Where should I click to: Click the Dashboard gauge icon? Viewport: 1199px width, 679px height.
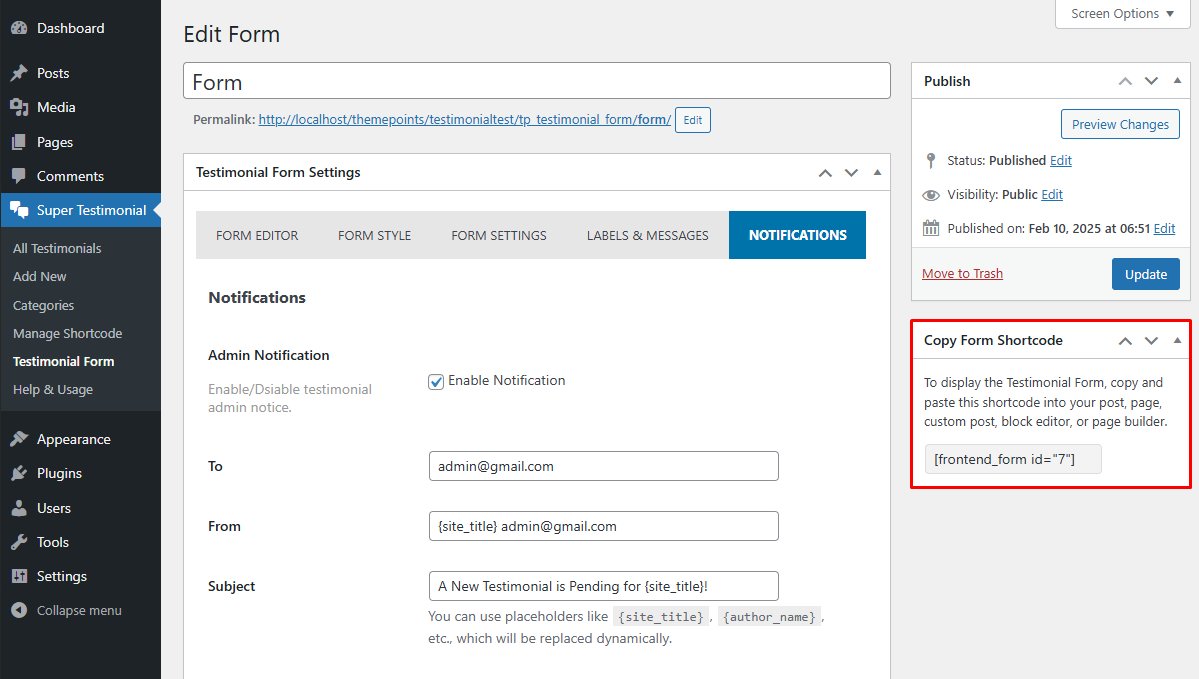[x=19, y=28]
